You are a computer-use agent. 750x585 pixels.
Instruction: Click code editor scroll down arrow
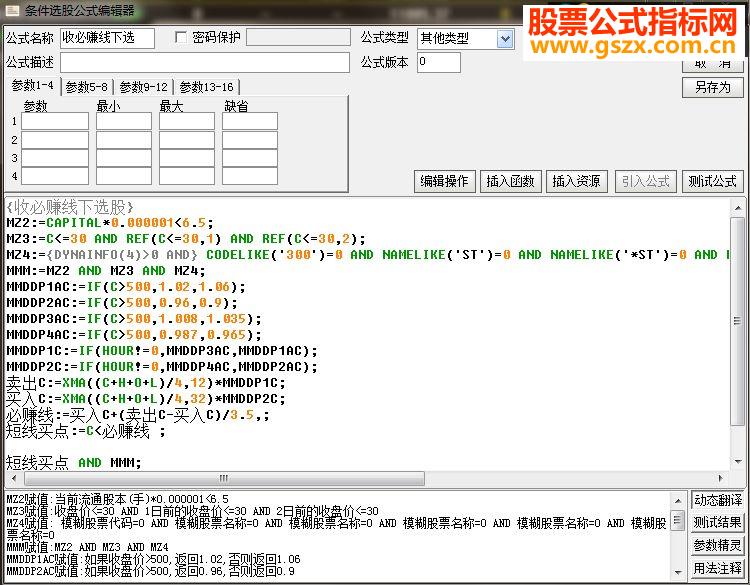pos(738,462)
